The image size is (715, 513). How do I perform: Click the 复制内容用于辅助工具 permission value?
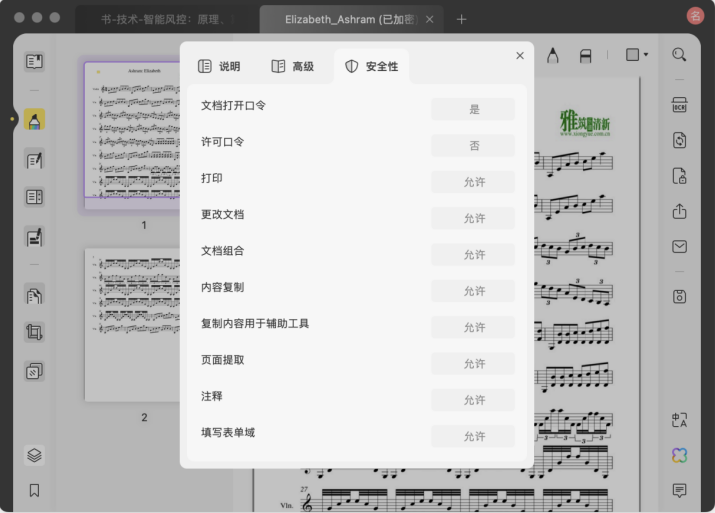(473, 327)
